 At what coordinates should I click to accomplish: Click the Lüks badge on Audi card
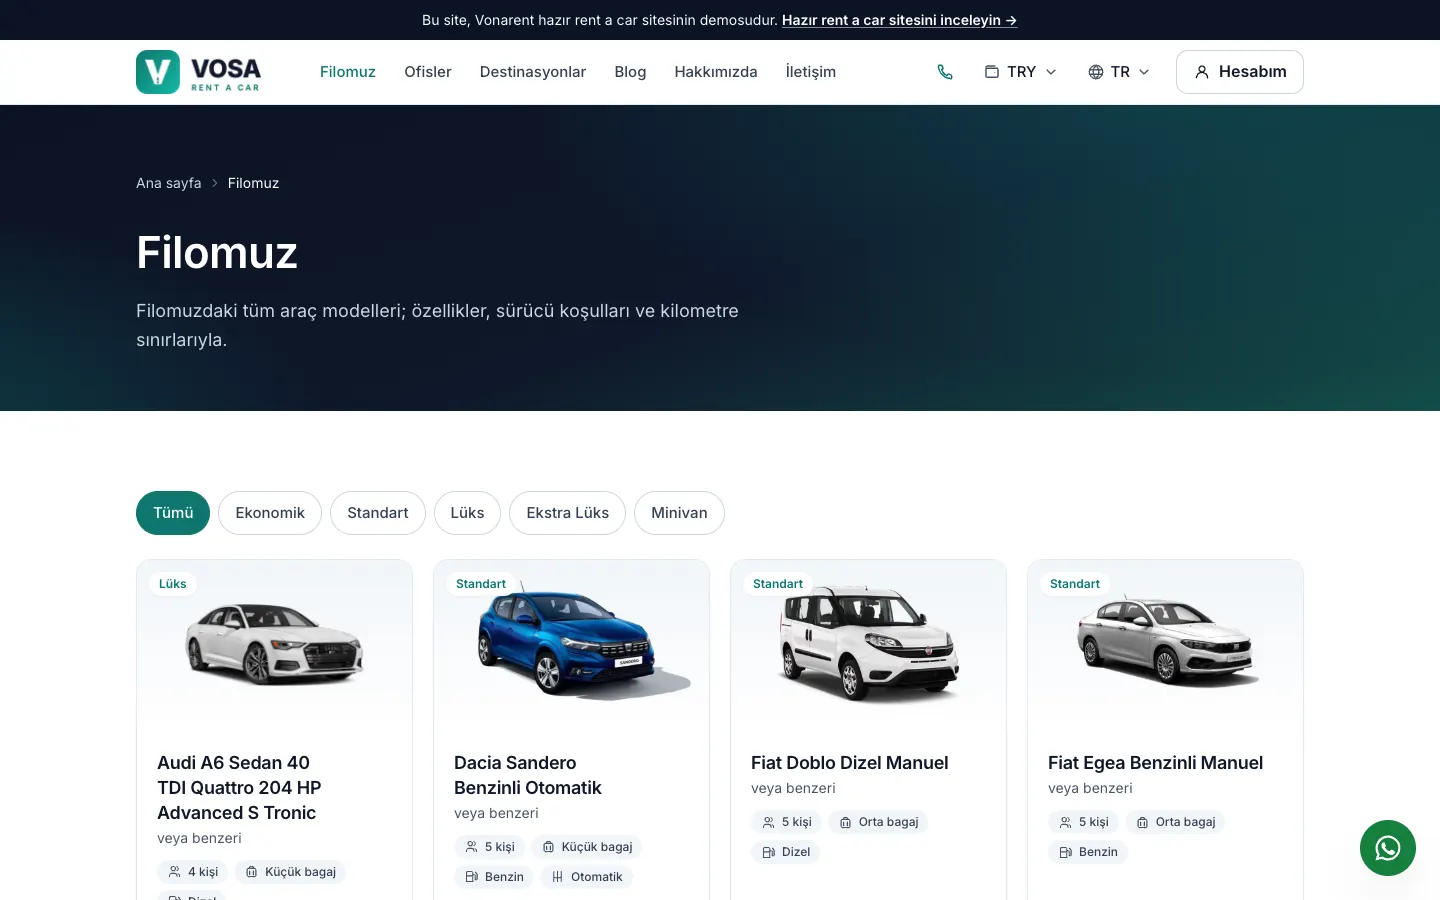[x=173, y=584]
